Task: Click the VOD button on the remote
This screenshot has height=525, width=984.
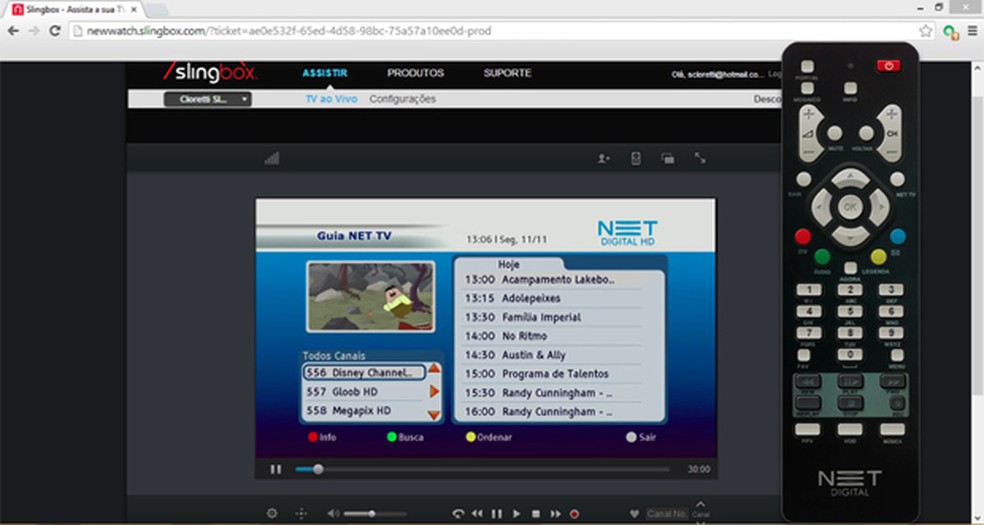Action: click(850, 430)
